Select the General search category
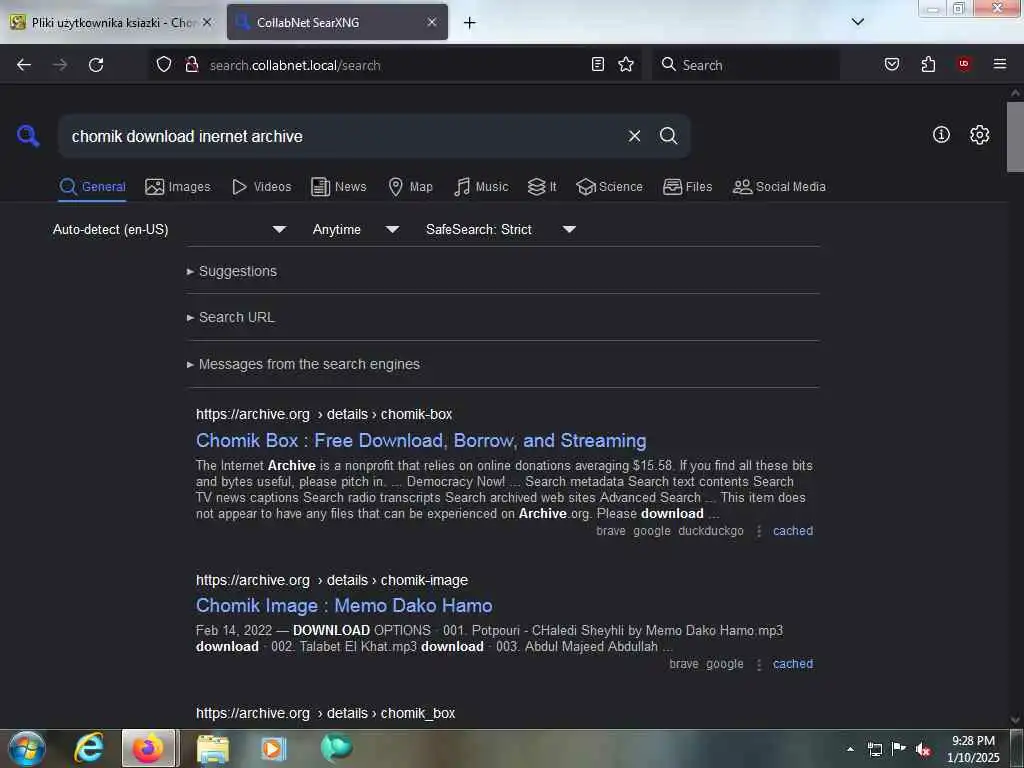Viewport: 1024px width, 768px height. (92, 187)
